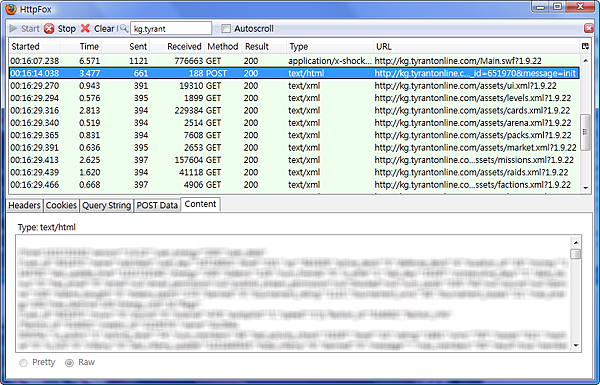Open the Query String tab
The height and width of the screenshot is (385, 600).
click(x=106, y=206)
